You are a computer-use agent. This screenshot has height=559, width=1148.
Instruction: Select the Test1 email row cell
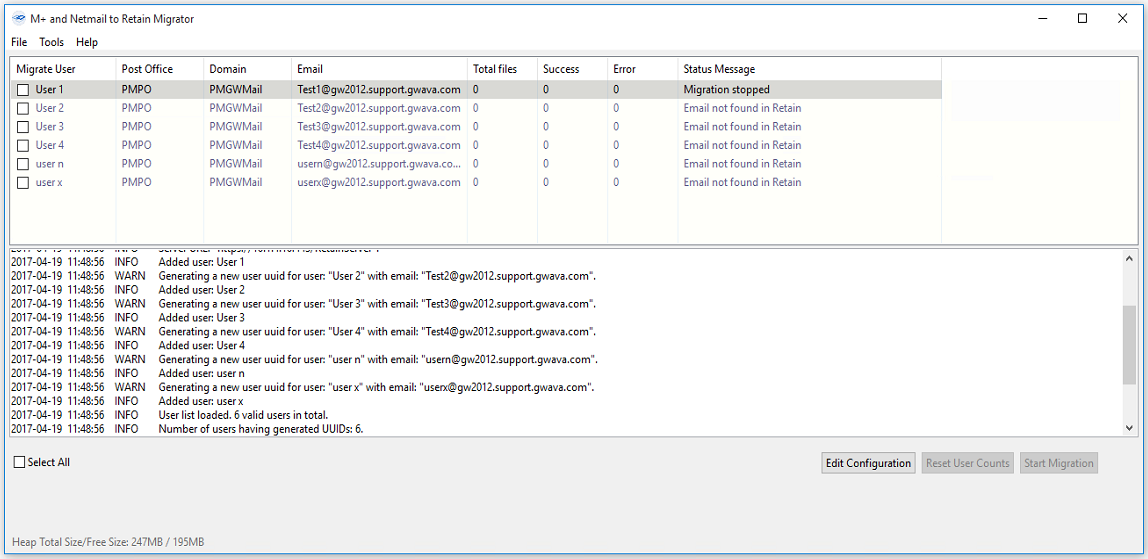pos(379,90)
